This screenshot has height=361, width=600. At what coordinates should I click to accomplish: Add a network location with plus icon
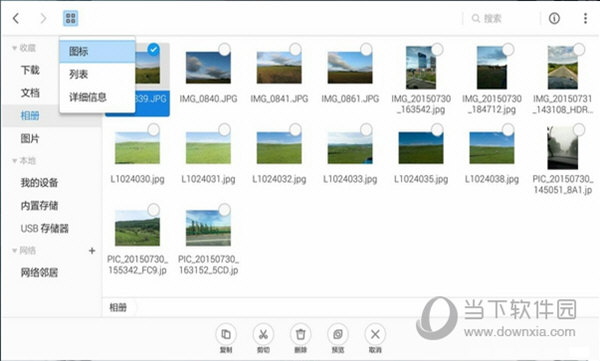pos(92,251)
